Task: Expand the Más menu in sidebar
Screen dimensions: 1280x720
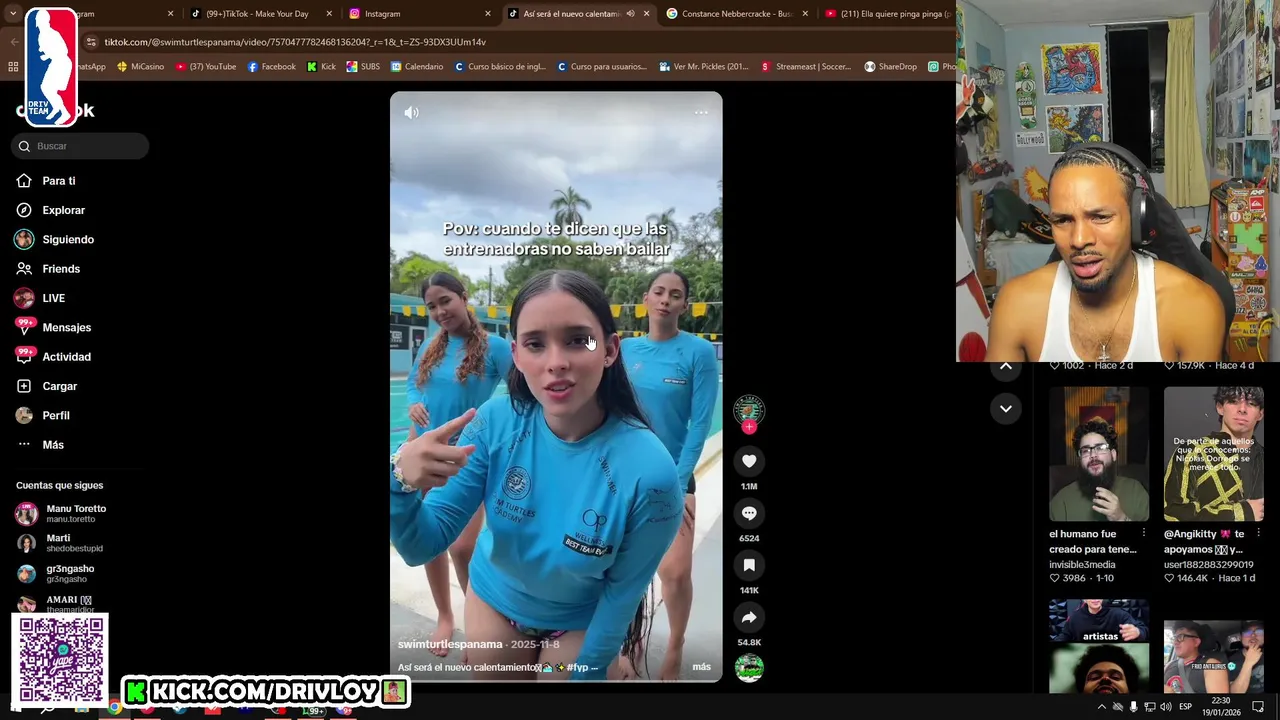Action: click(52, 445)
